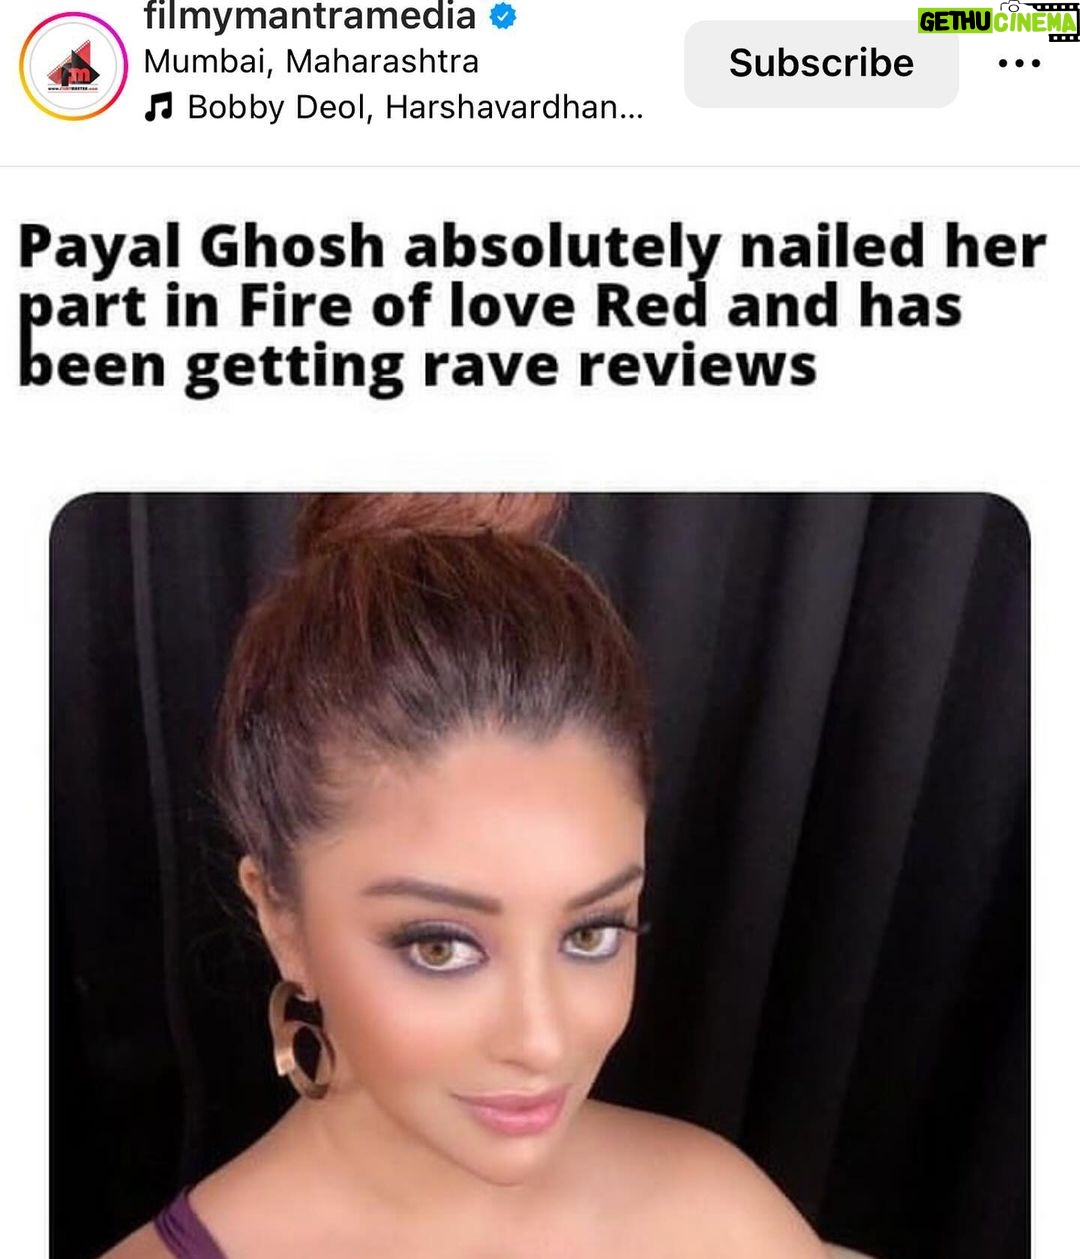This screenshot has width=1080, height=1259.
Task: Open the three-dot more options menu
Action: tap(1019, 63)
